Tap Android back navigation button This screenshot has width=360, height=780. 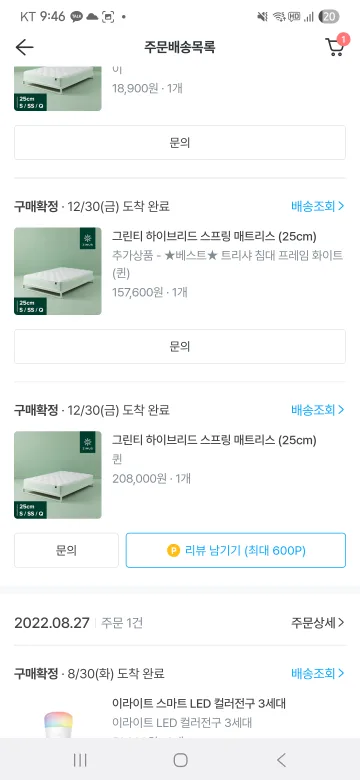click(281, 760)
